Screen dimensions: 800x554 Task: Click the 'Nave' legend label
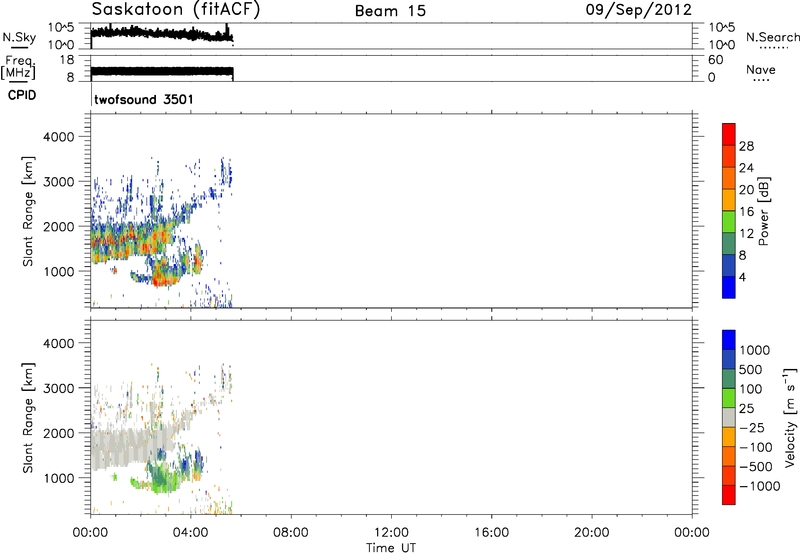(761, 69)
